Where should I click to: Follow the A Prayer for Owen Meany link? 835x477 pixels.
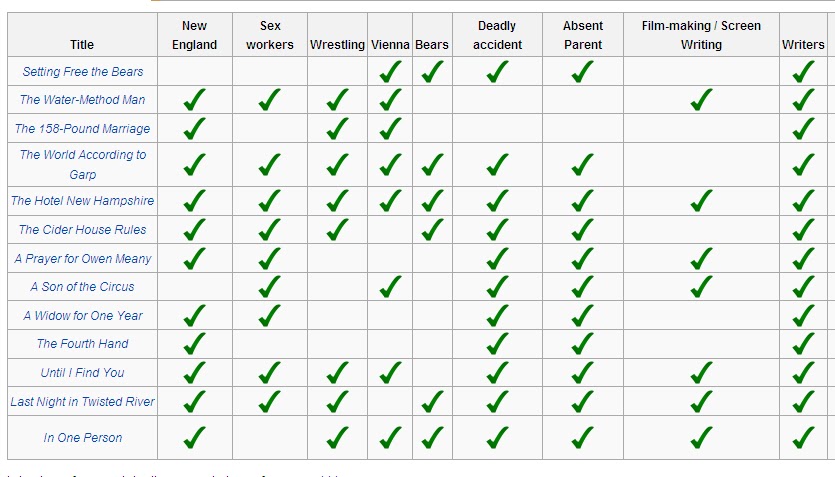tap(83, 259)
